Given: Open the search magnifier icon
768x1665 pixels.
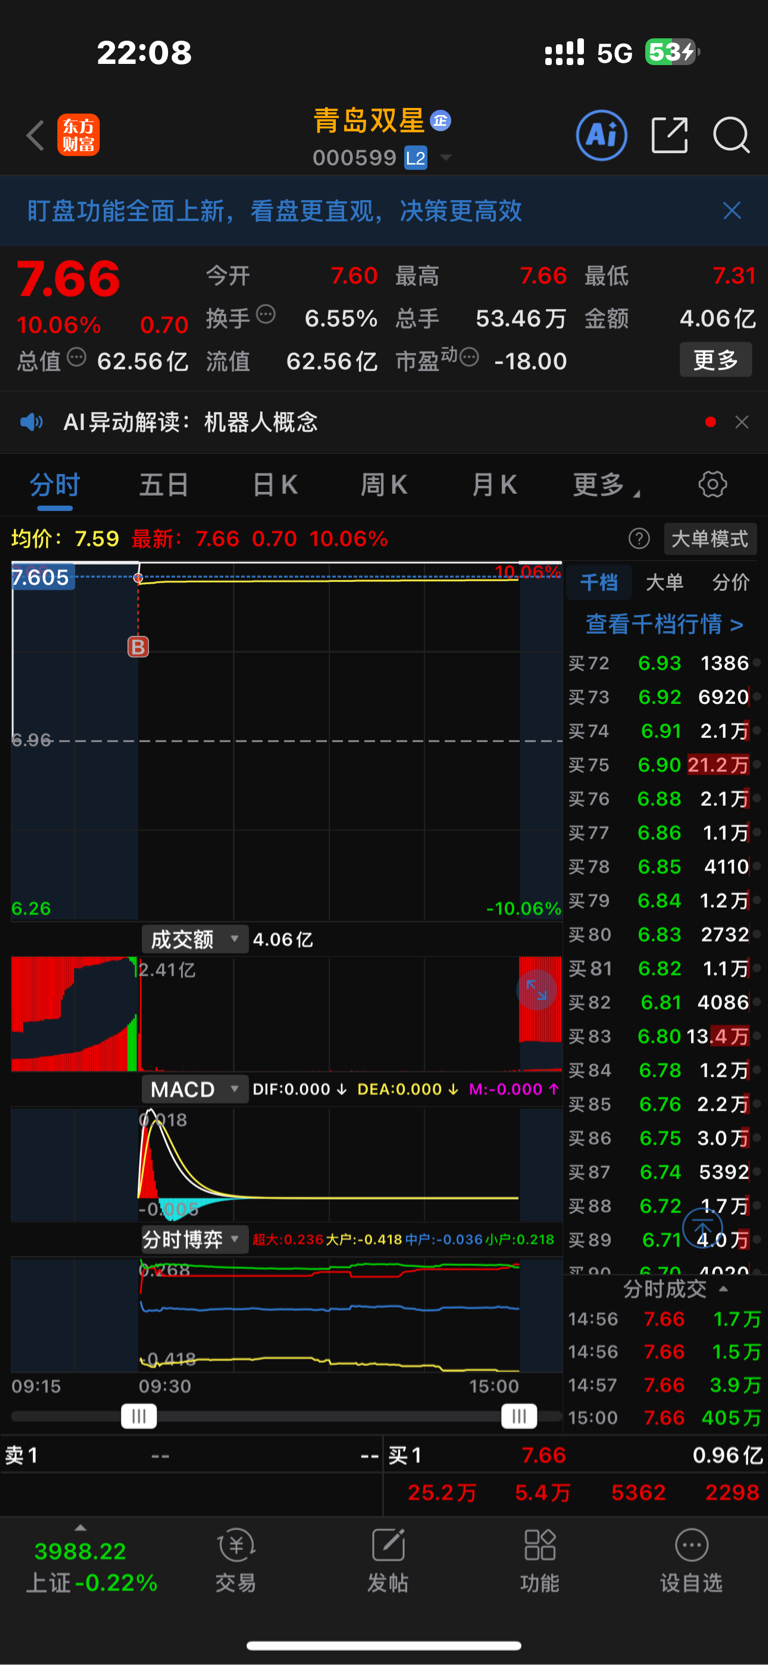Looking at the screenshot, I should [731, 135].
